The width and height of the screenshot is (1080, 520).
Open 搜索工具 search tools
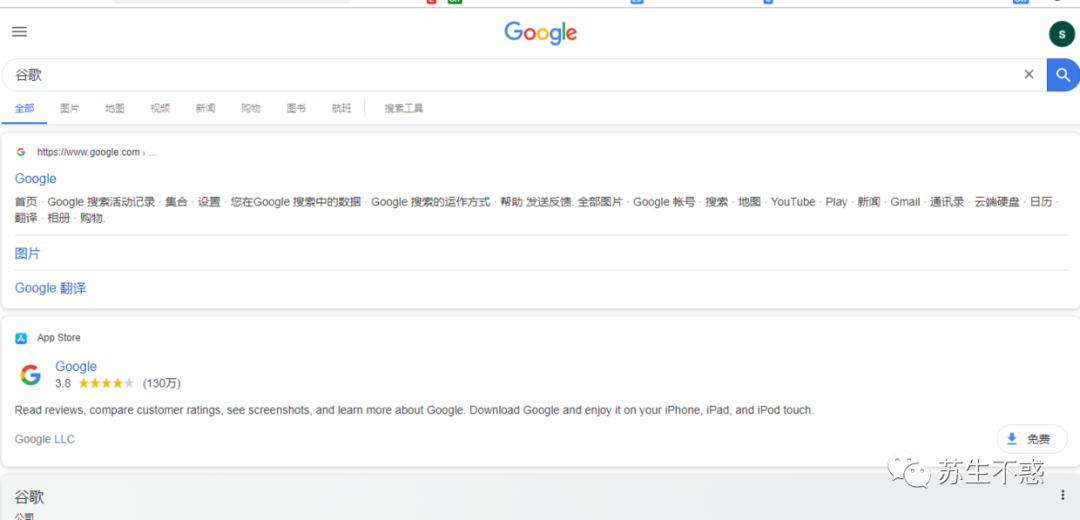point(404,108)
